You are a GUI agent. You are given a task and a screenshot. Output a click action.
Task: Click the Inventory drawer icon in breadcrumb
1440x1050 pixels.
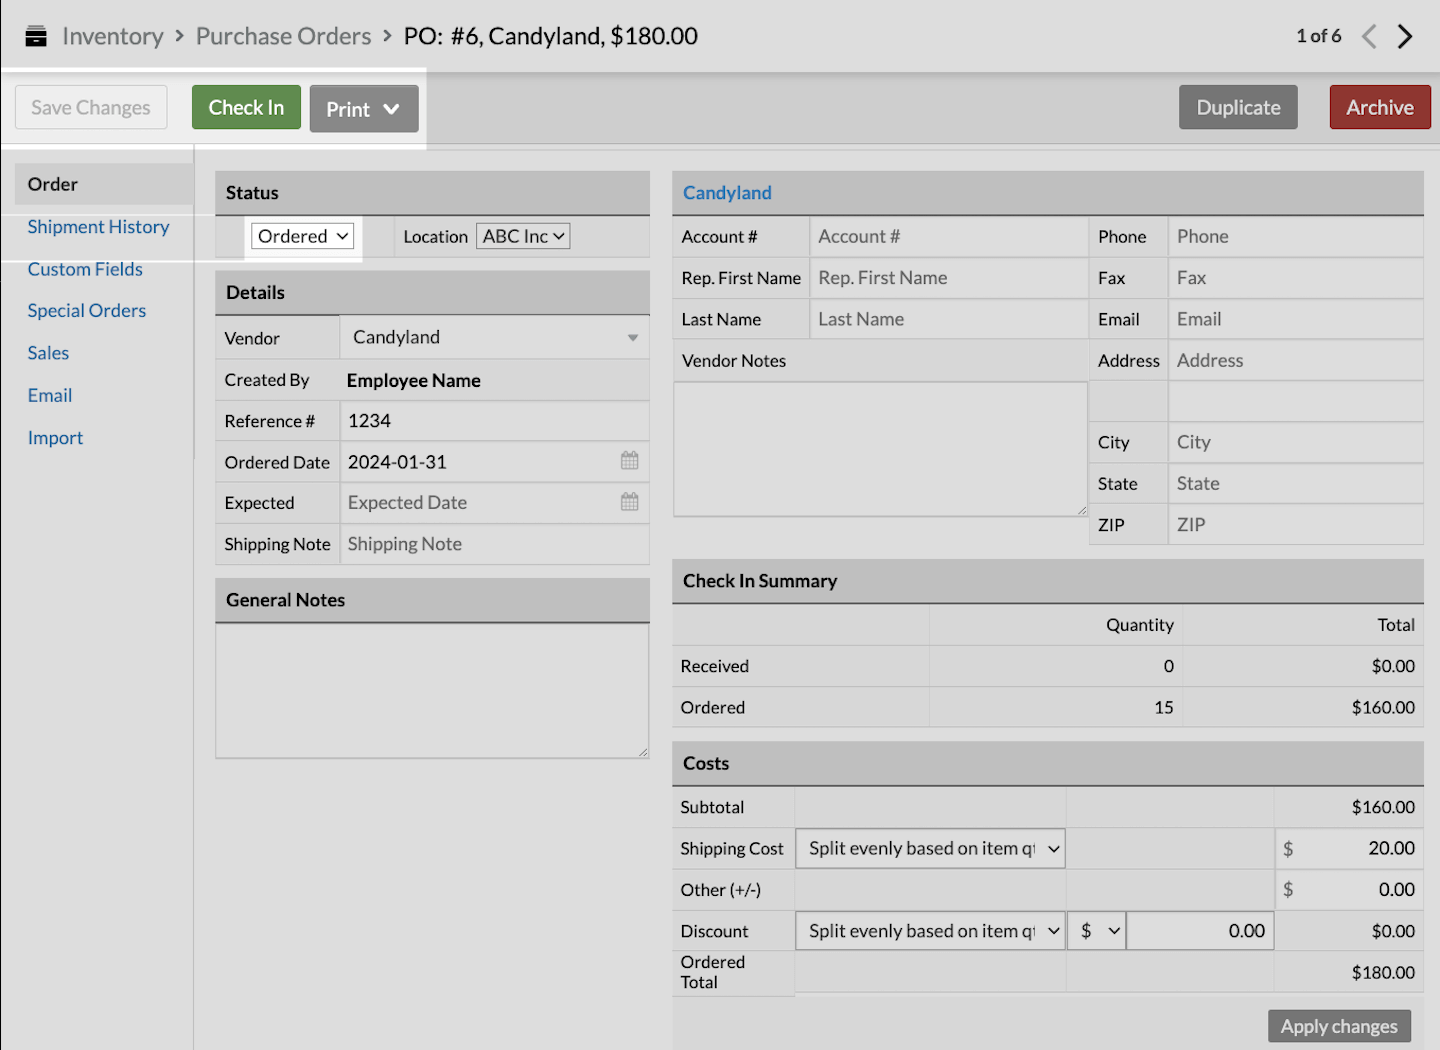[36, 37]
